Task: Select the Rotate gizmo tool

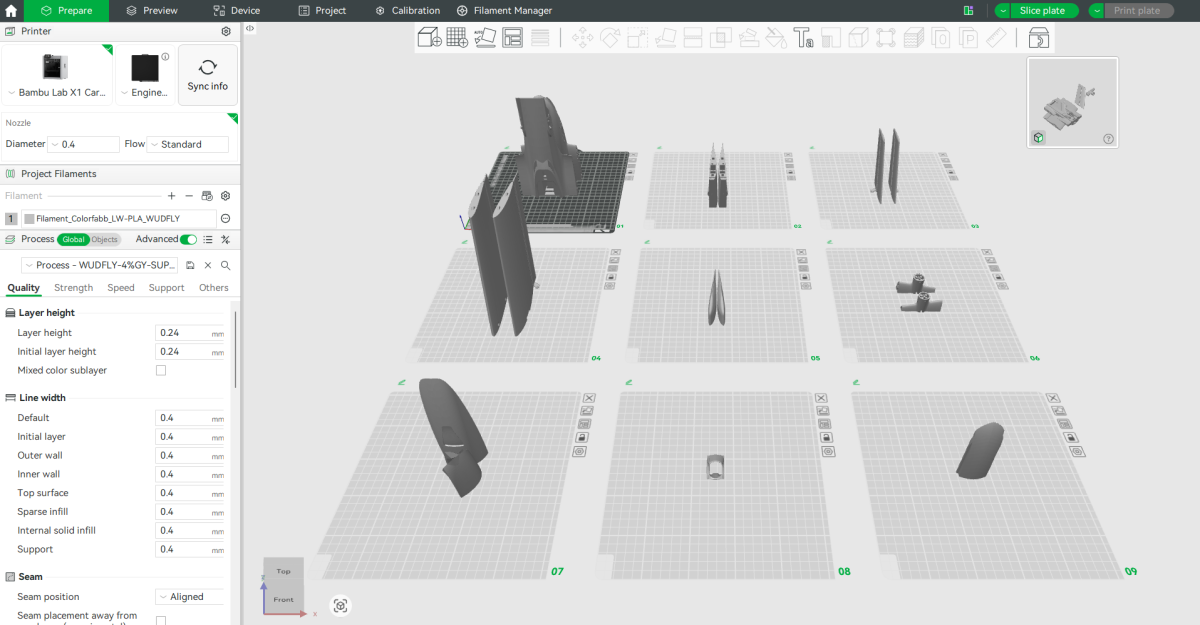Action: (x=610, y=38)
